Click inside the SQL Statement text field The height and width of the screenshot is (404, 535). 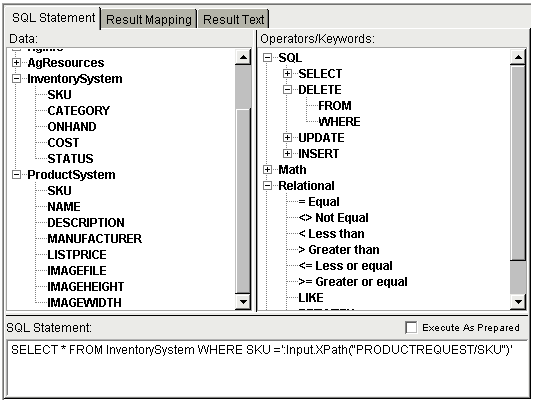(x=267, y=369)
